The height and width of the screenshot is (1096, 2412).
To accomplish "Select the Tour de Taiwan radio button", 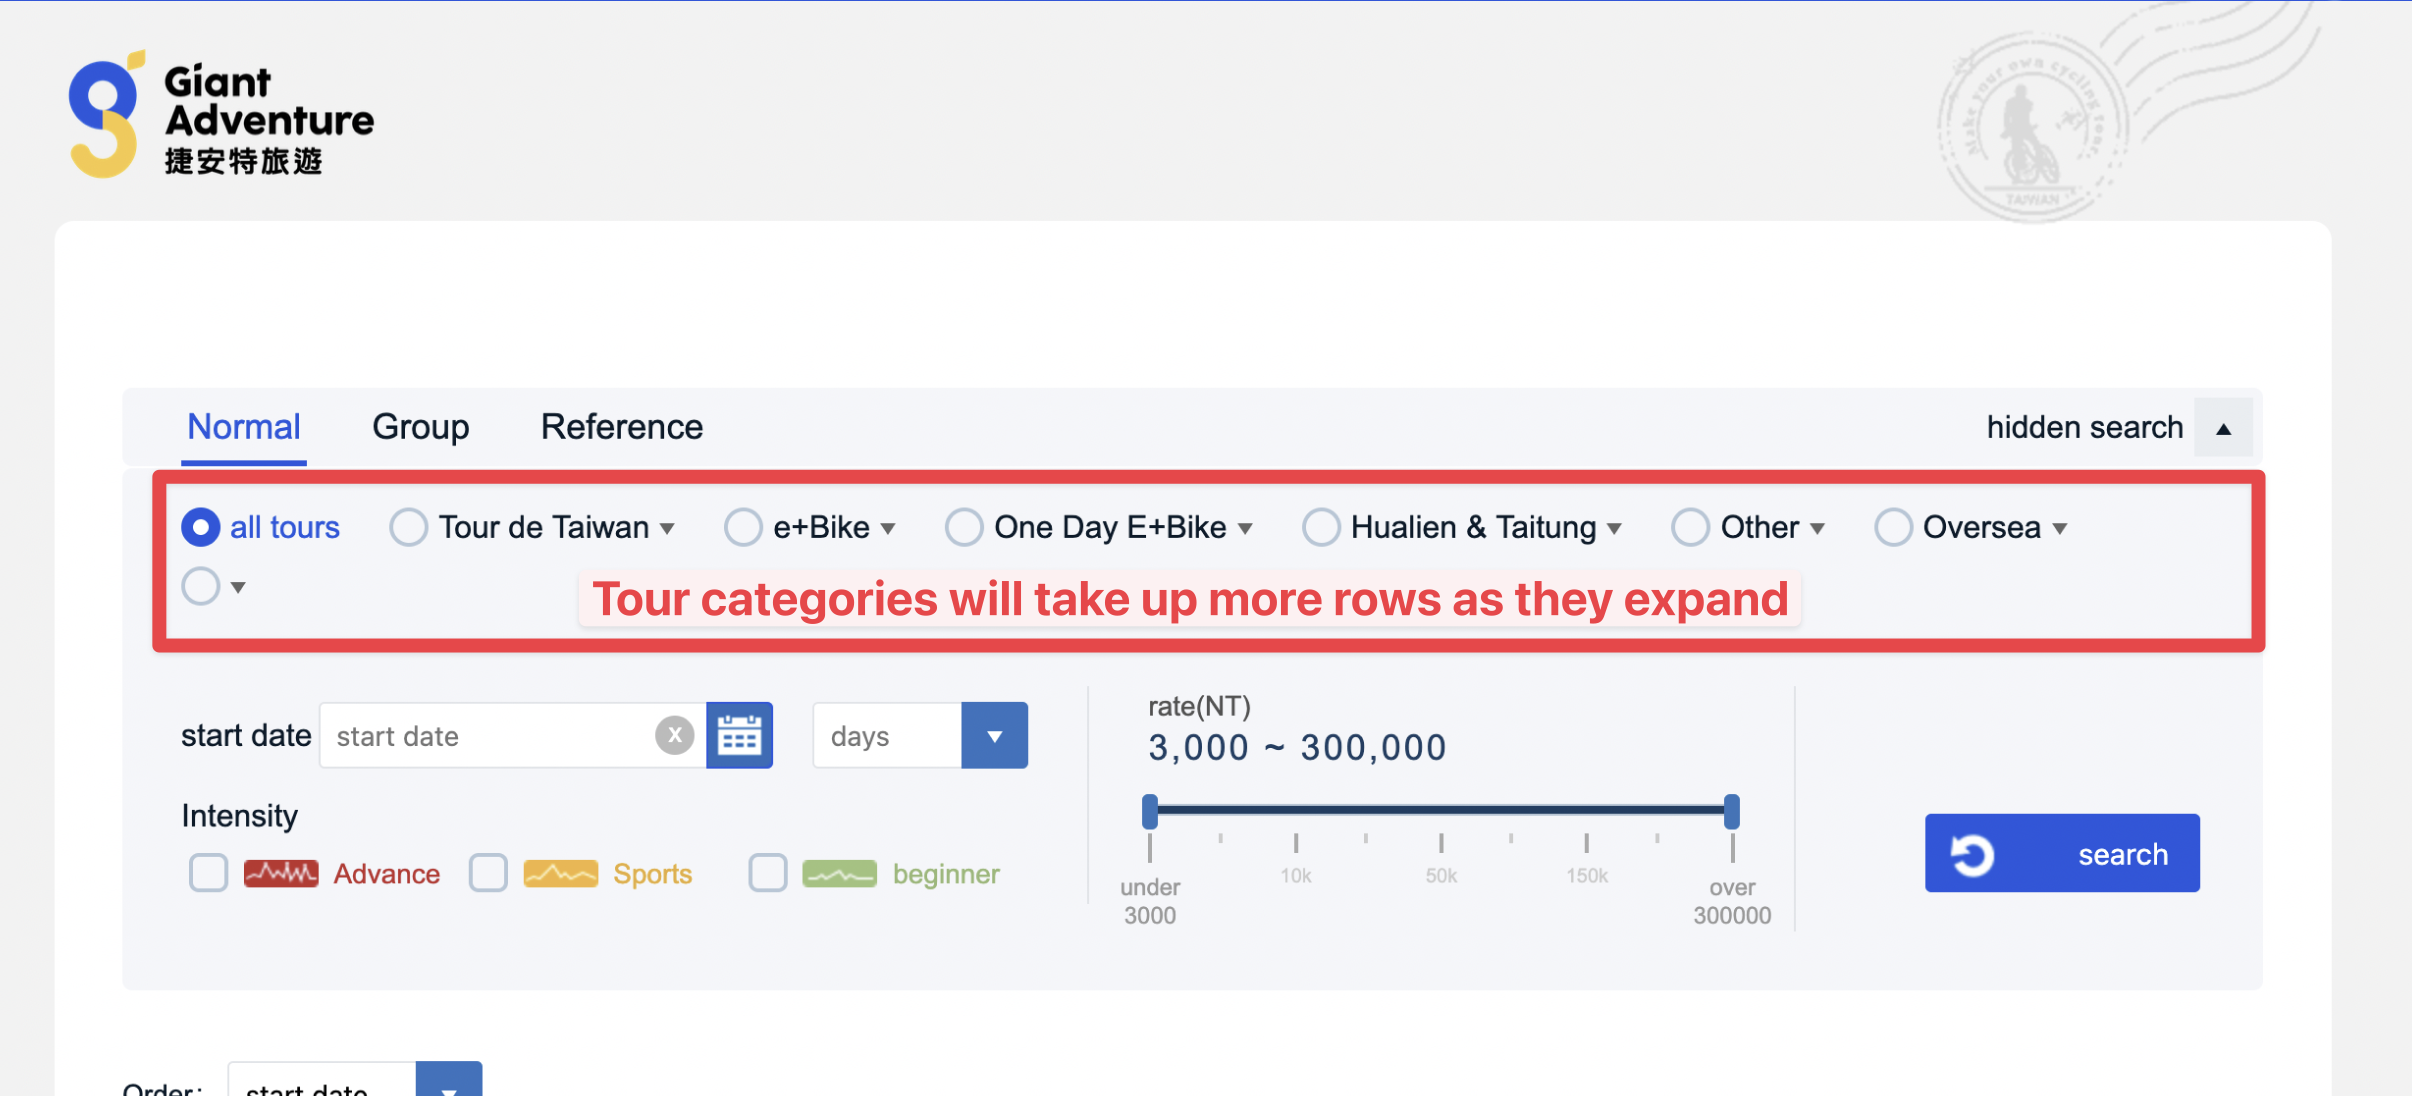I will (408, 527).
